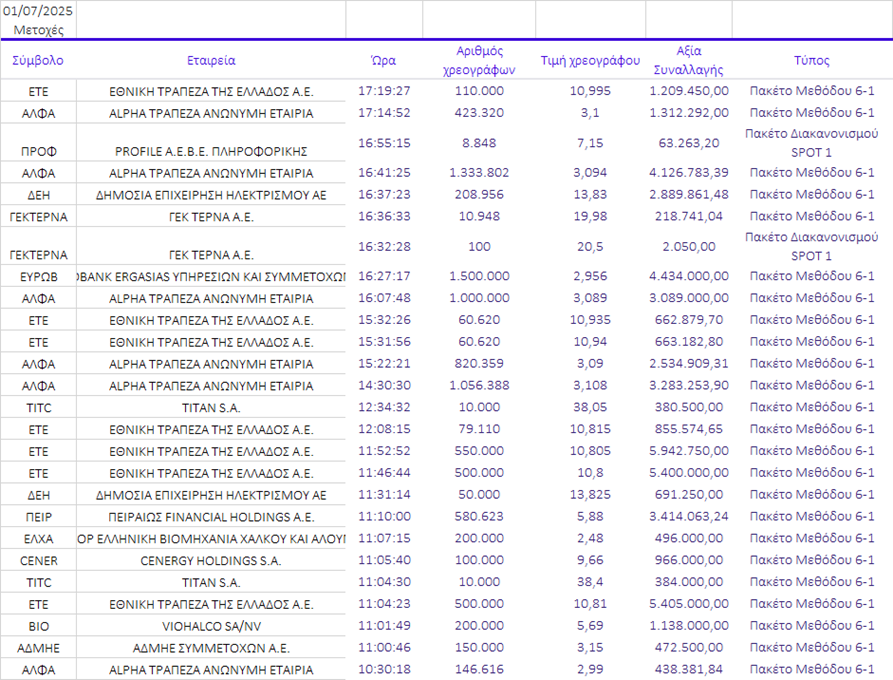
Task: Click value 3.089.000,00
Action: tap(689, 298)
